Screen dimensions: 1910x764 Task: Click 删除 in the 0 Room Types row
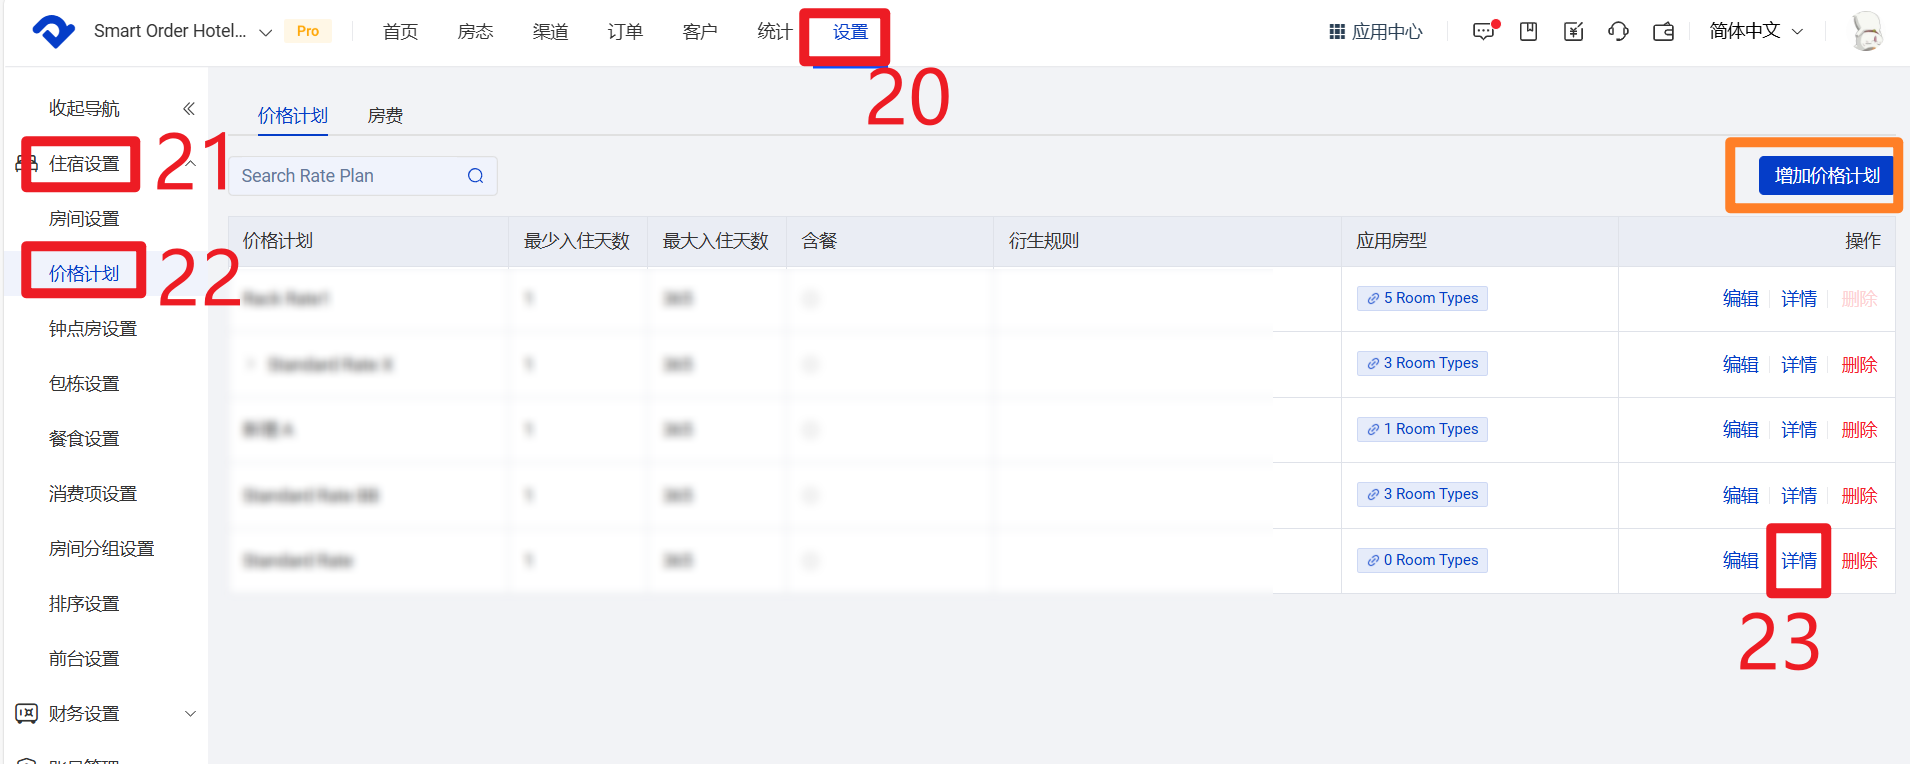point(1859,561)
